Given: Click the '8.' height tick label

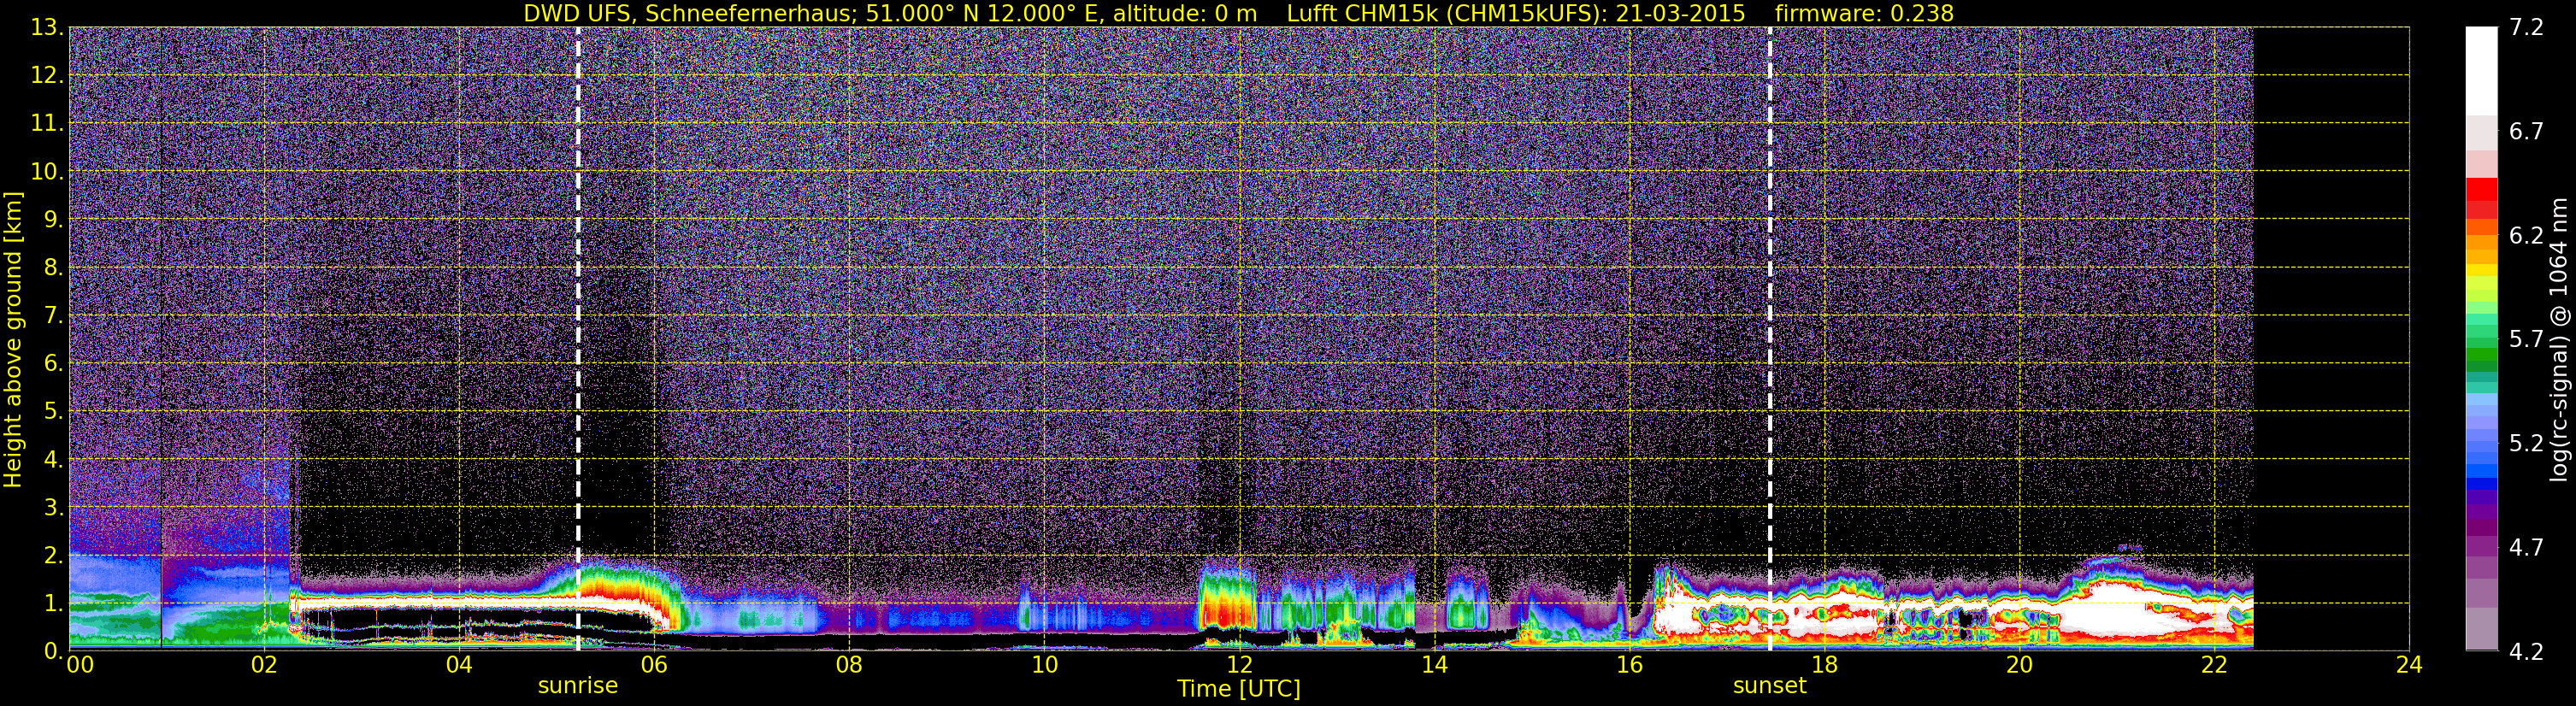Looking at the screenshot, I should (53, 268).
